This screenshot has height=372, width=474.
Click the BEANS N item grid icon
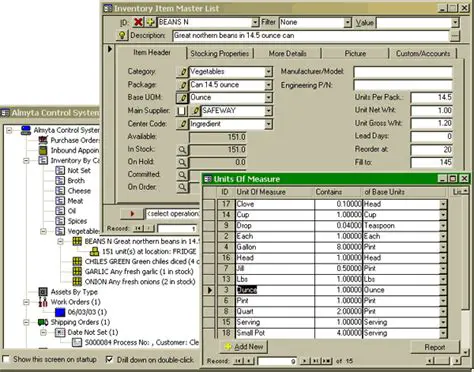(77, 241)
